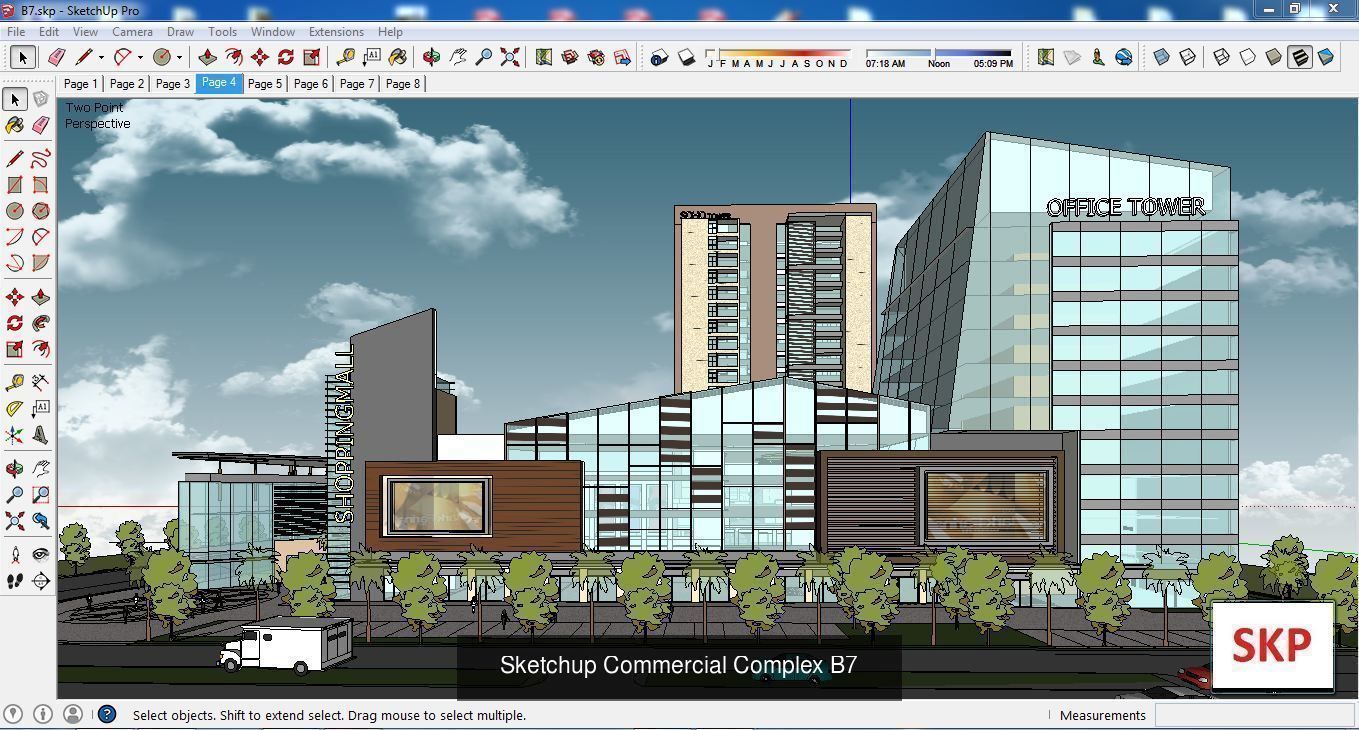Activate the Push/Pull tool in top toolbar
The width and height of the screenshot is (1359, 730).
(x=207, y=57)
